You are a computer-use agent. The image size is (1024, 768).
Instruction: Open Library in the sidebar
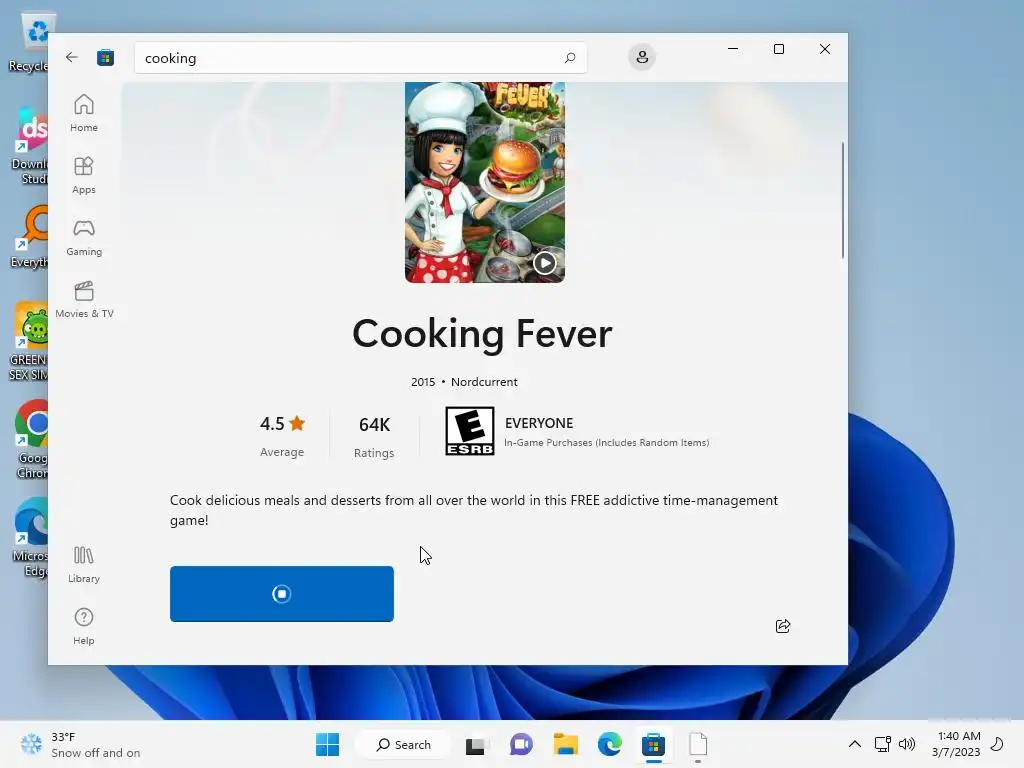point(84,564)
